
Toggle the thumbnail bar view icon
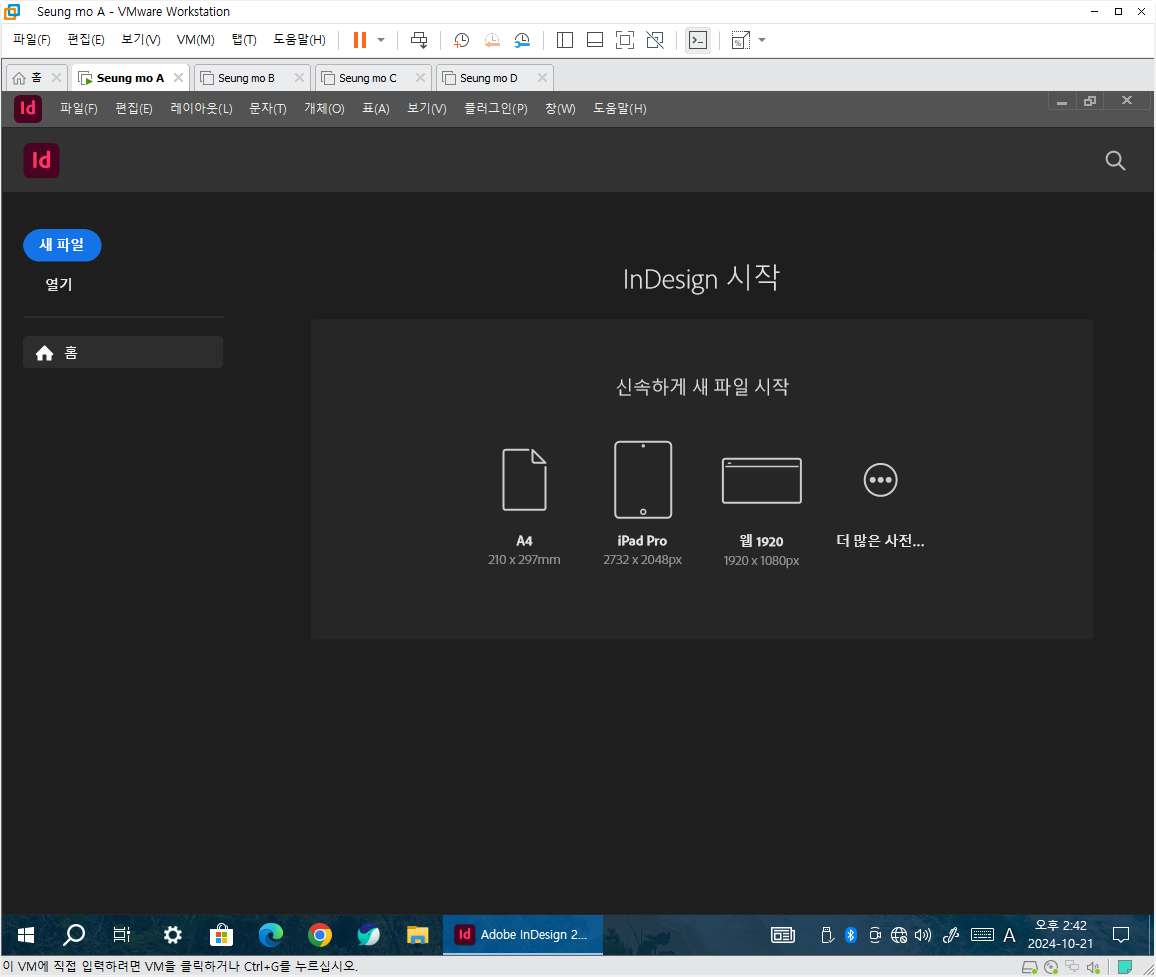click(x=595, y=40)
